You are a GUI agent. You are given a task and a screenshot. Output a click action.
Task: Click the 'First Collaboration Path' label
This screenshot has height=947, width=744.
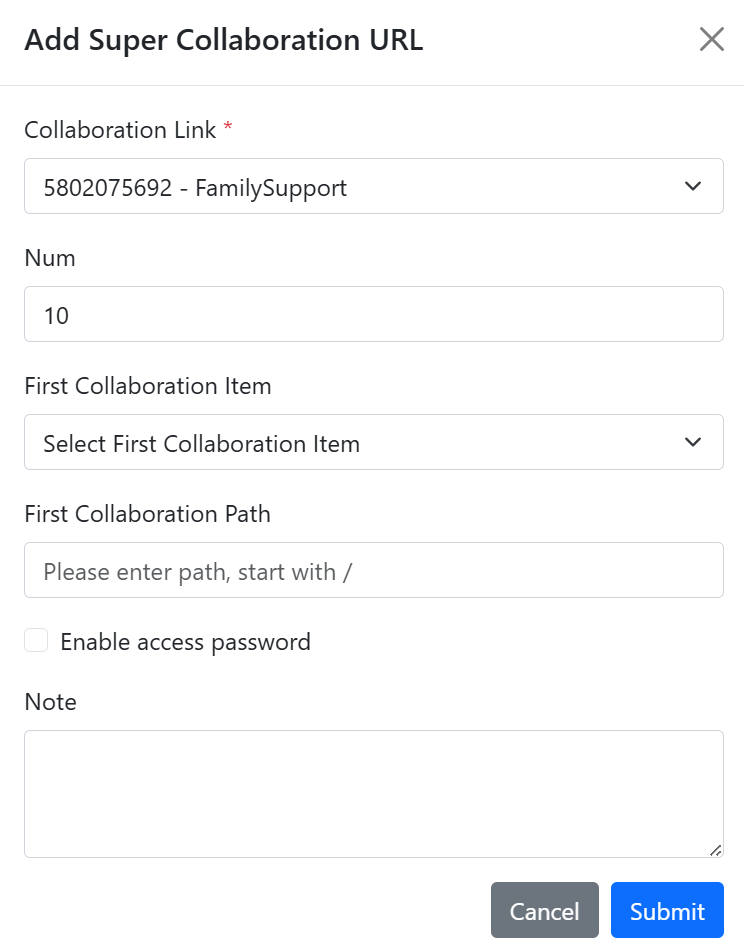pos(147,514)
